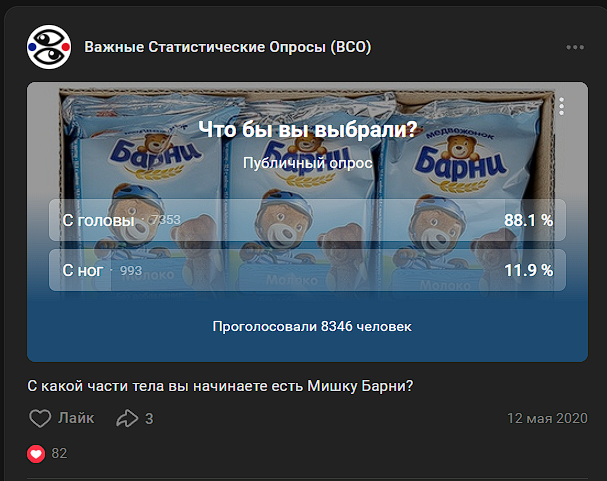The height and width of the screenshot is (481, 607).
Task: View who reacted via the 82 count
Action: coord(59,454)
